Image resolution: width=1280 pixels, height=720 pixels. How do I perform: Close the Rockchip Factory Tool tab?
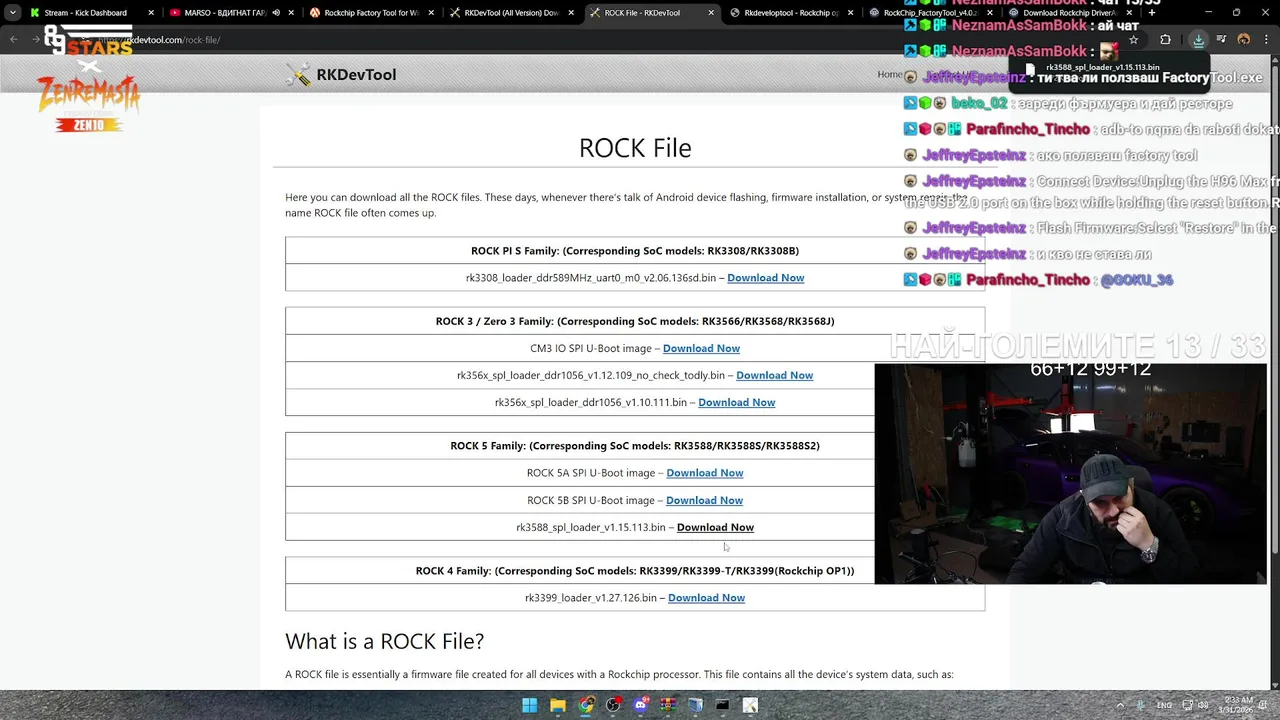click(x=432, y=13)
